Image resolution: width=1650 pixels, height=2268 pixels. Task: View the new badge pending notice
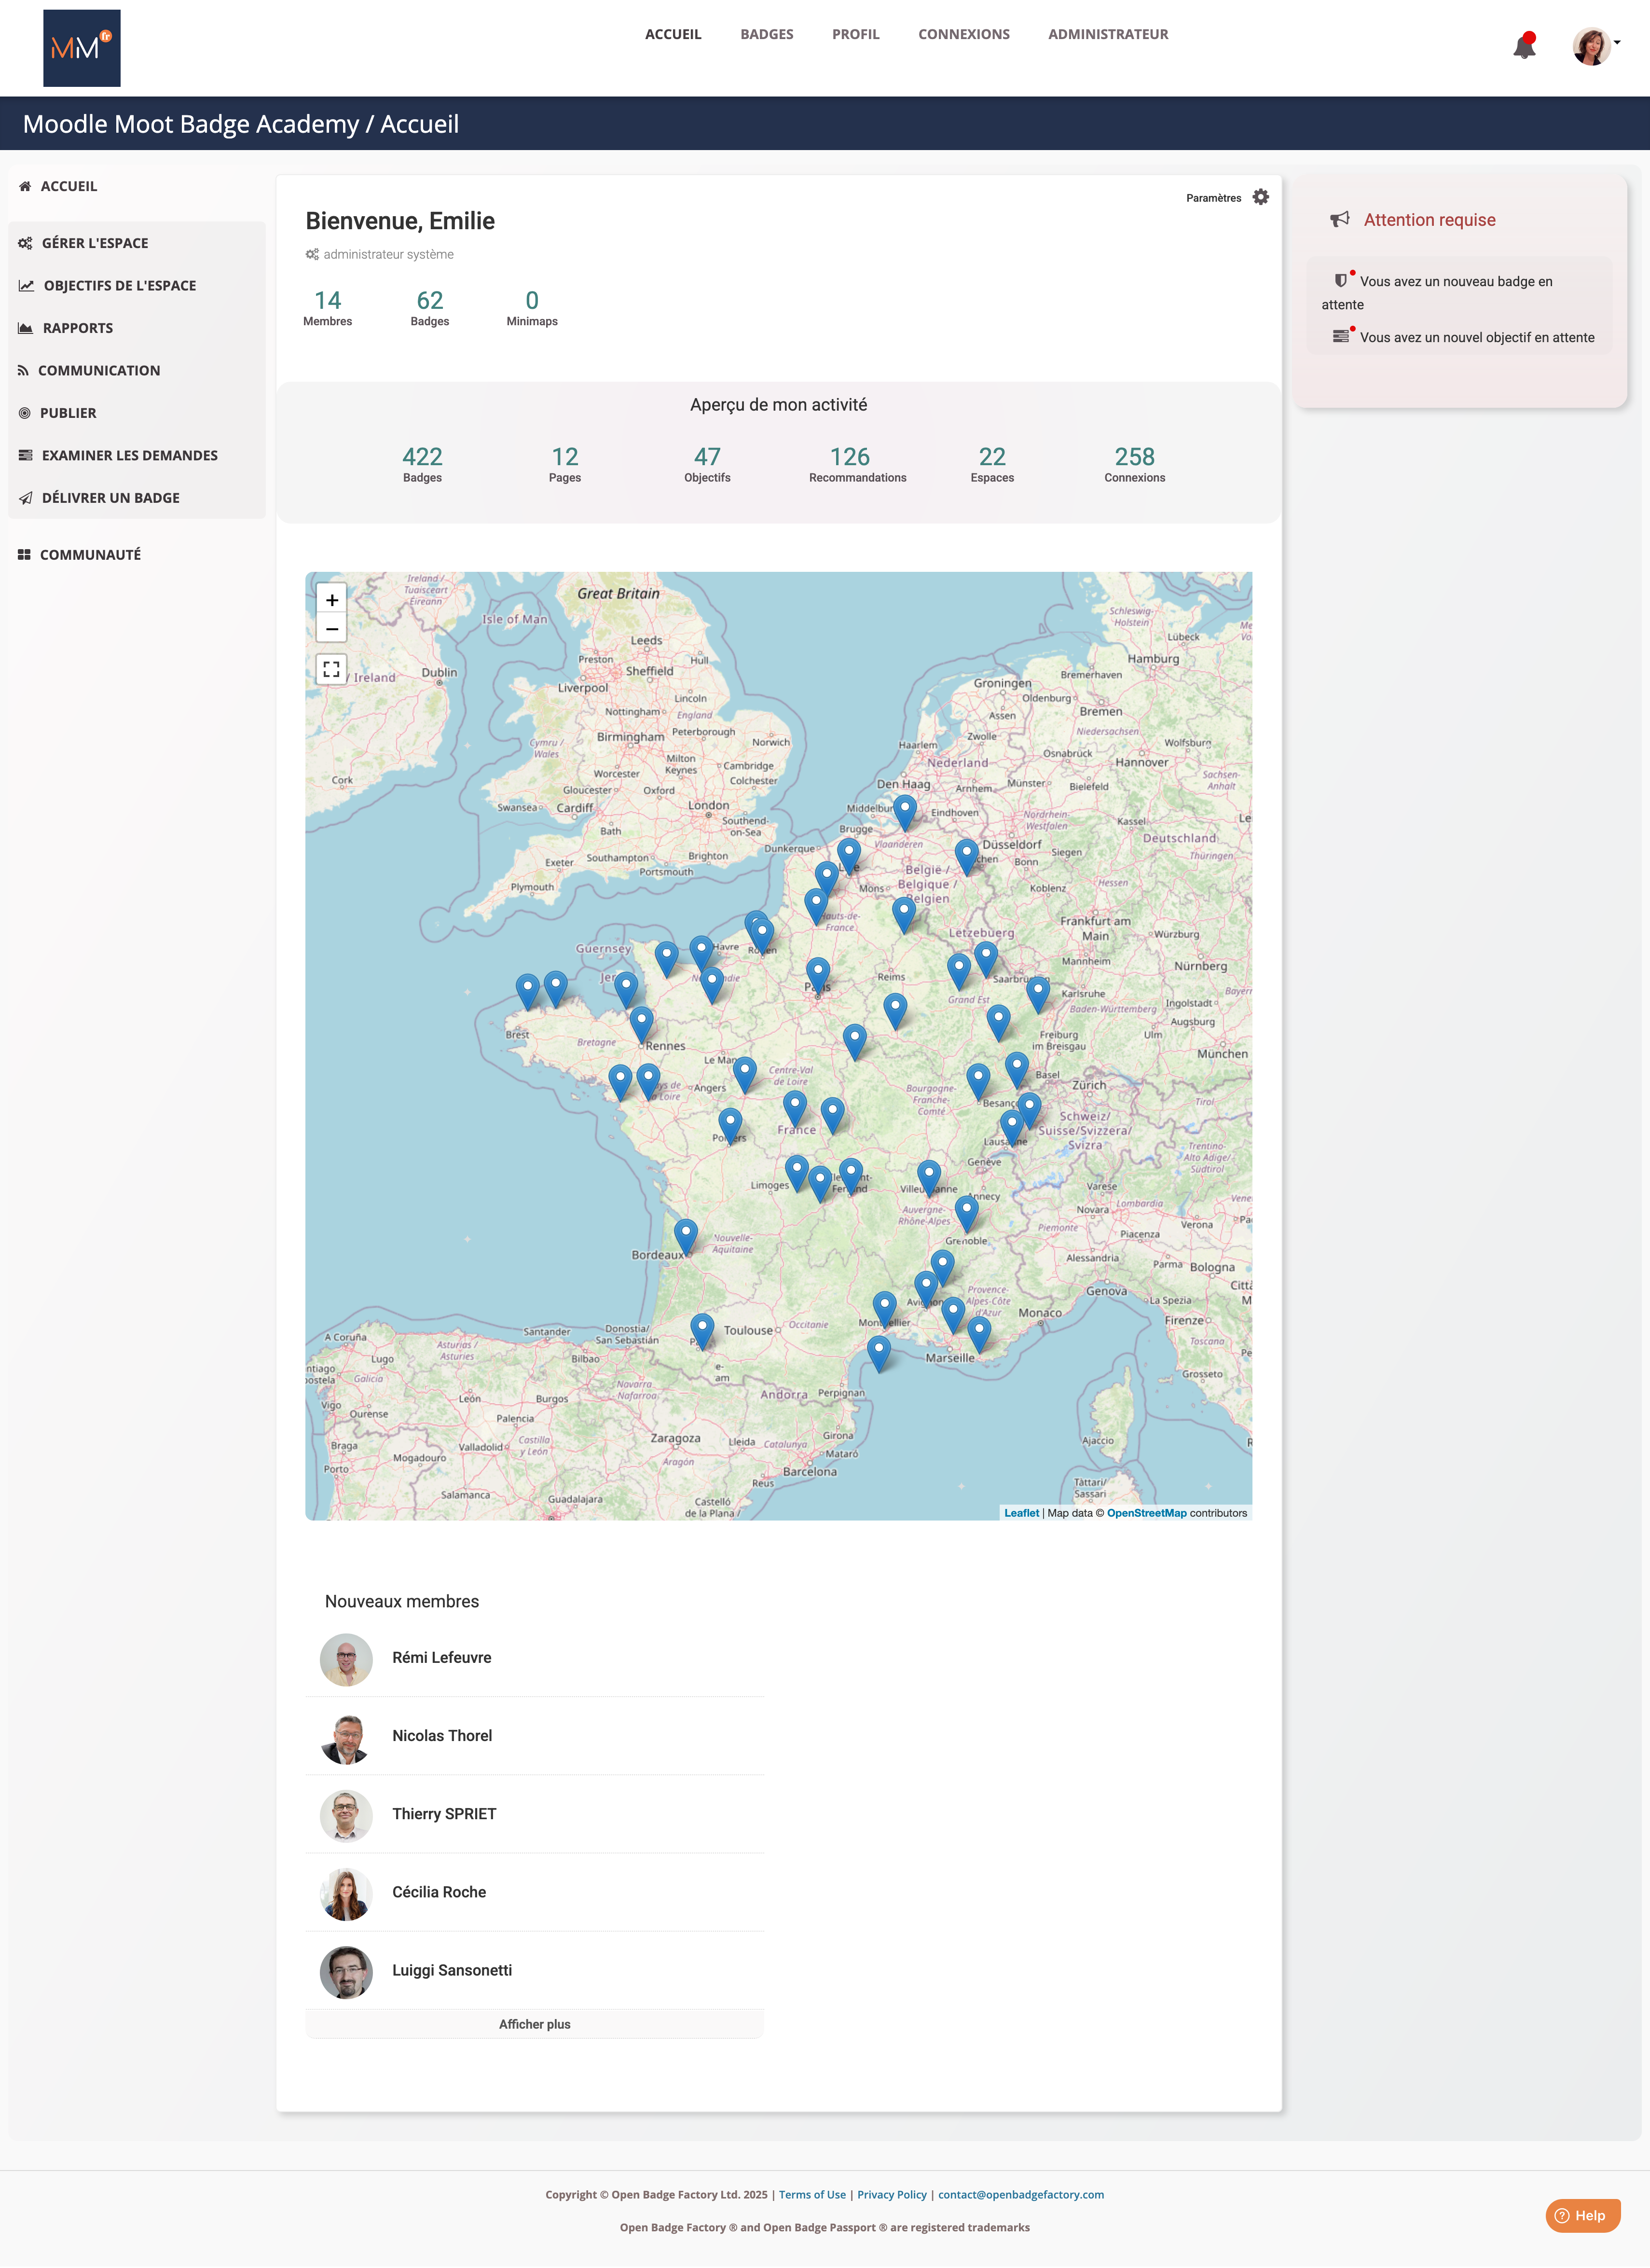1455,282
